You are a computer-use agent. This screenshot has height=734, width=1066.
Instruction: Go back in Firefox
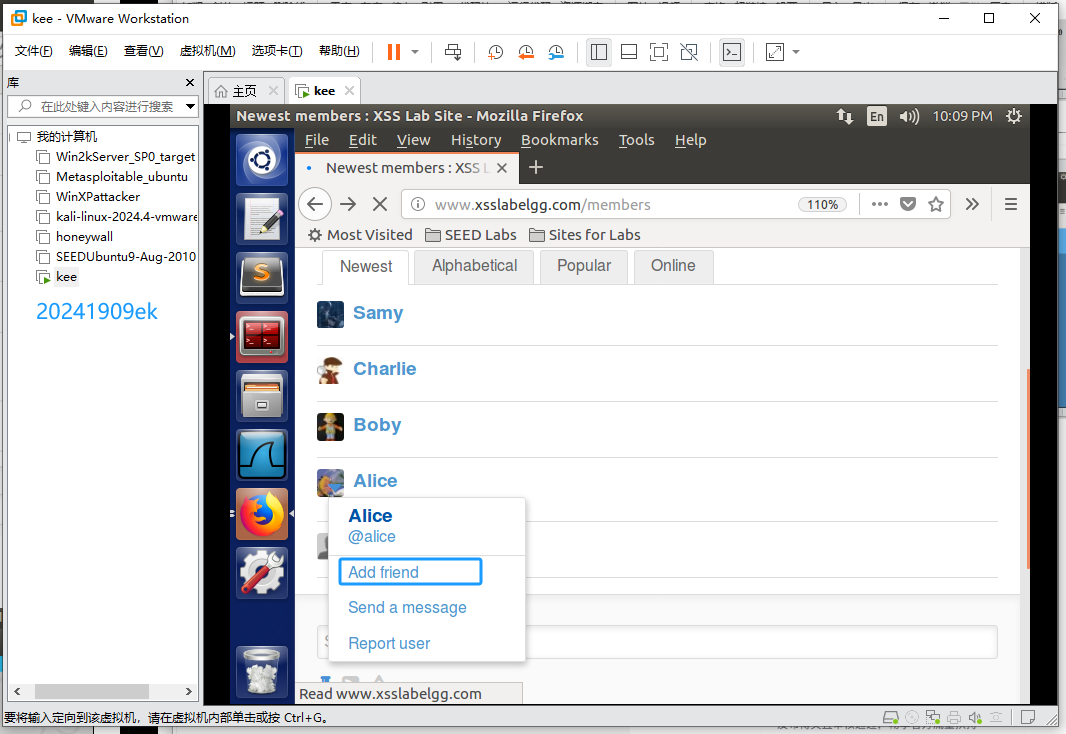tap(315, 204)
